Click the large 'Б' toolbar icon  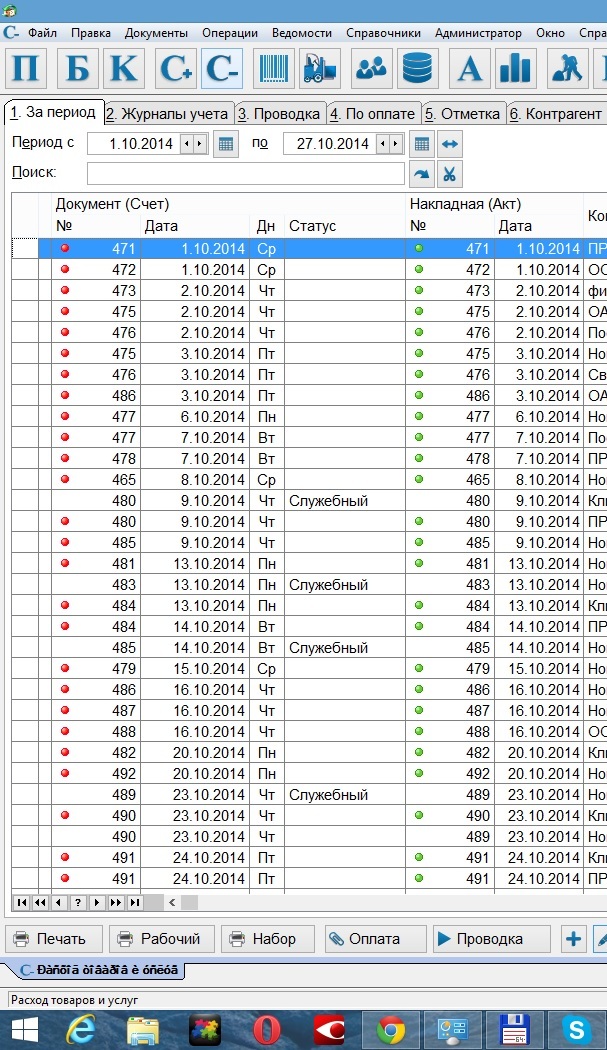click(77, 68)
